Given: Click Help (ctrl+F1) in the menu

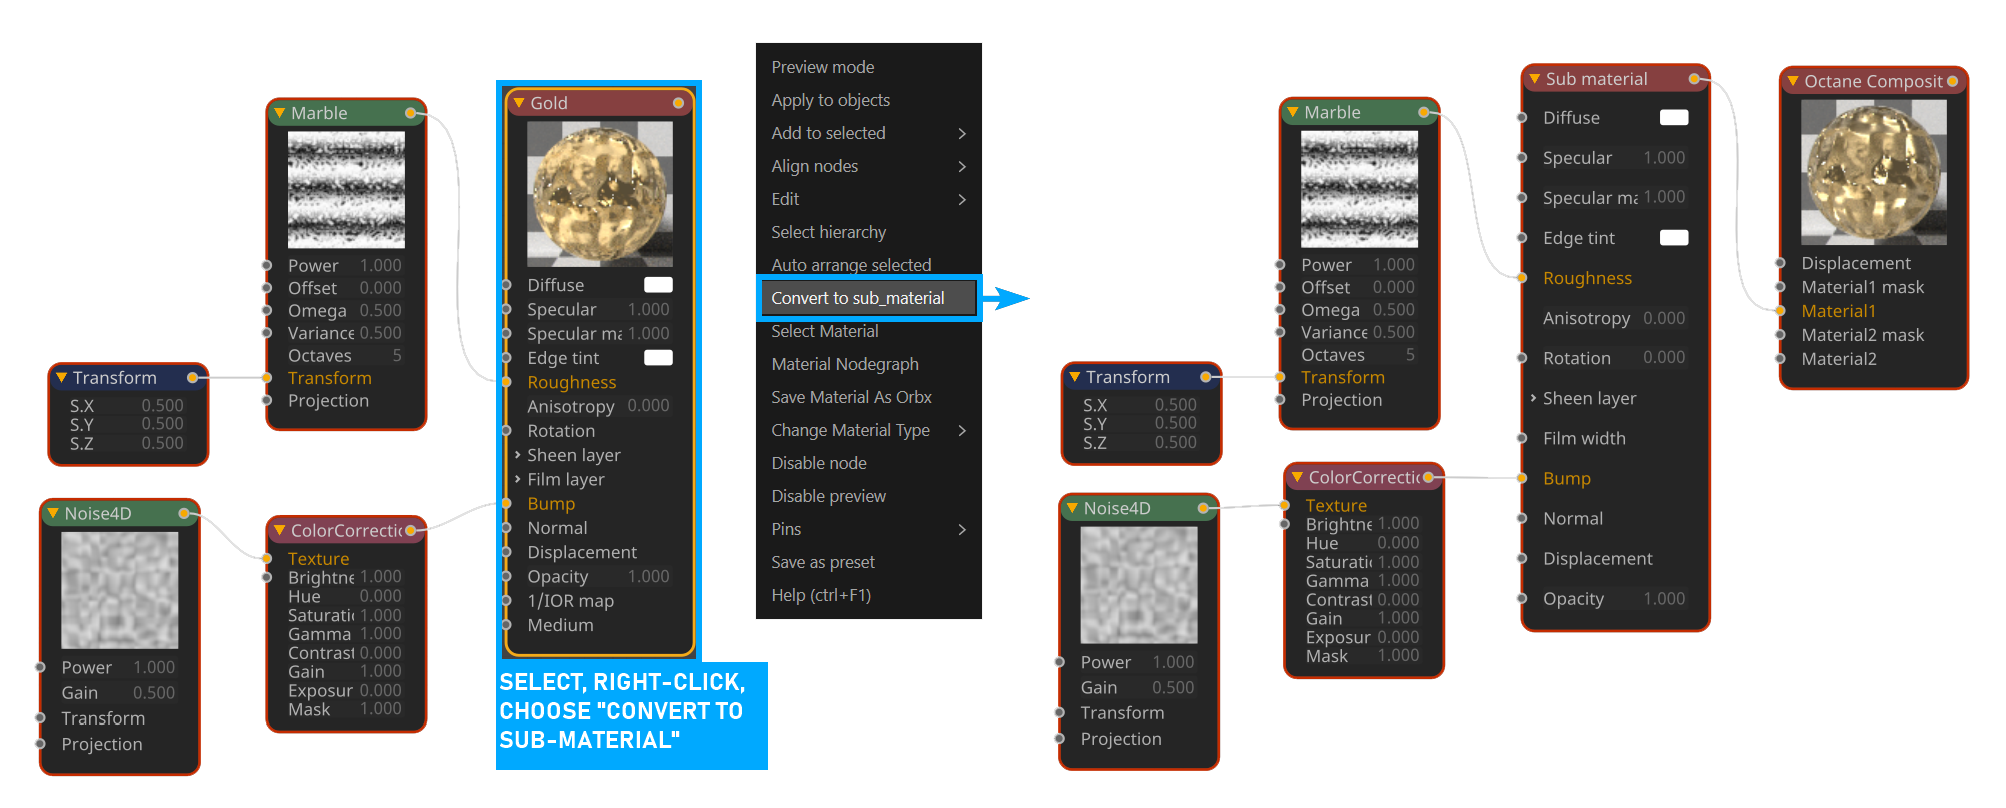Looking at the screenshot, I should (x=820, y=595).
